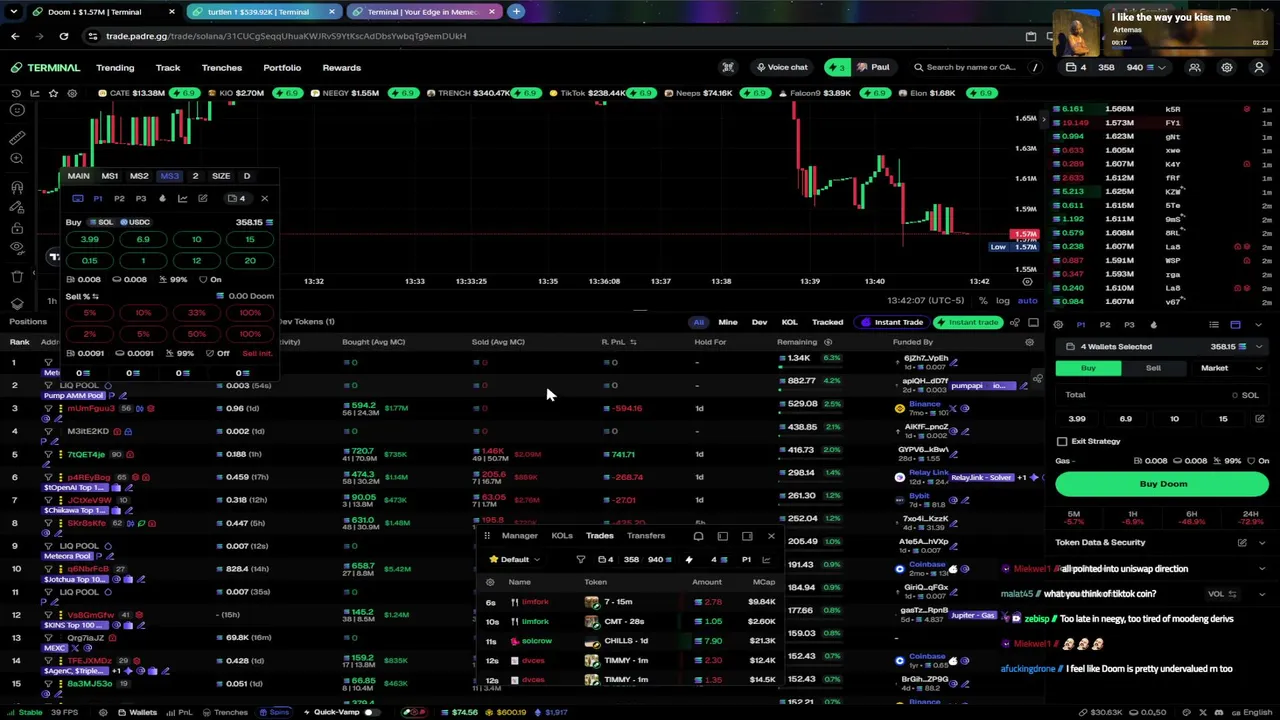The width and height of the screenshot is (1280, 720).
Task: Reload the browser page
Action: 63,36
